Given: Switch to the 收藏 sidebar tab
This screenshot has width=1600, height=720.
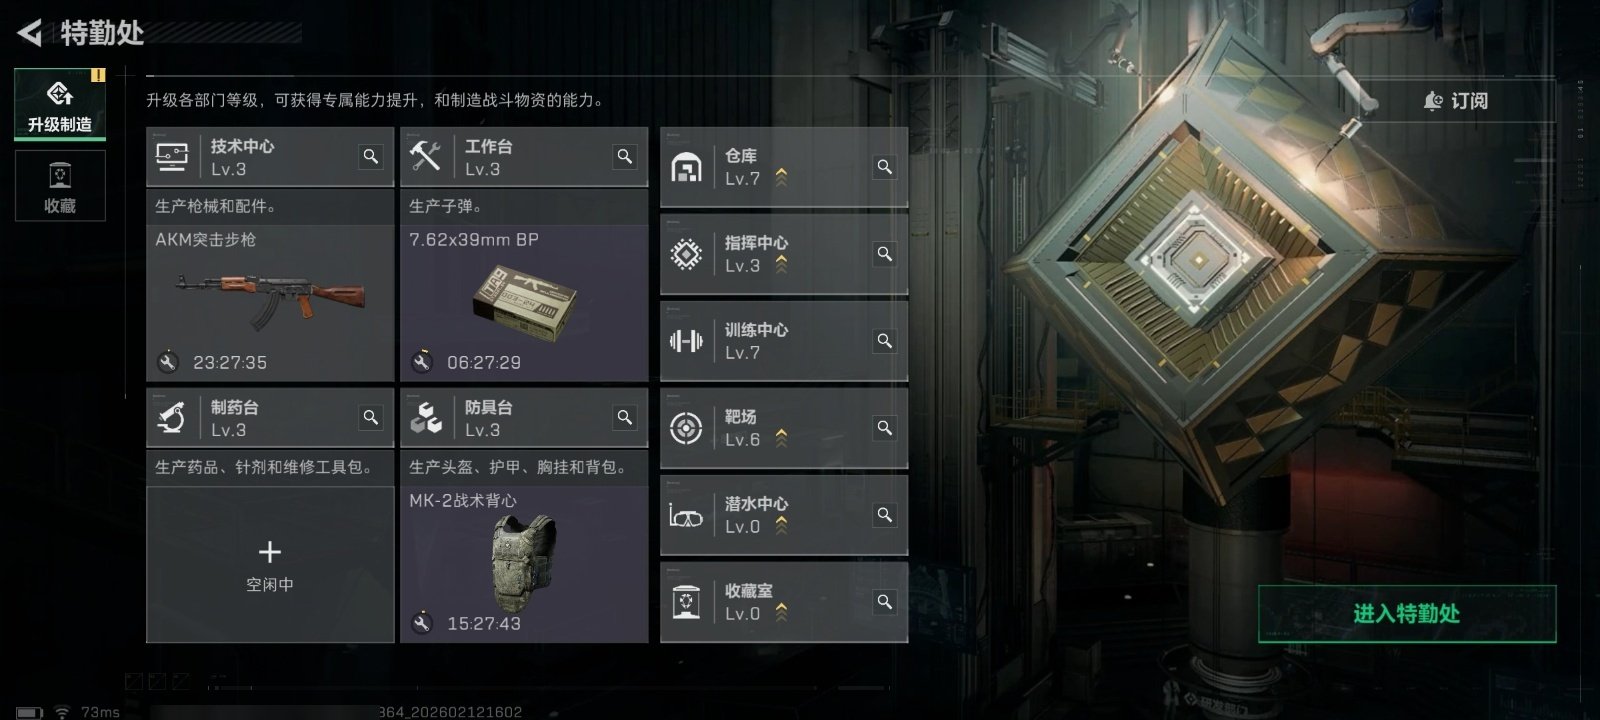Looking at the screenshot, I should click(x=60, y=186).
